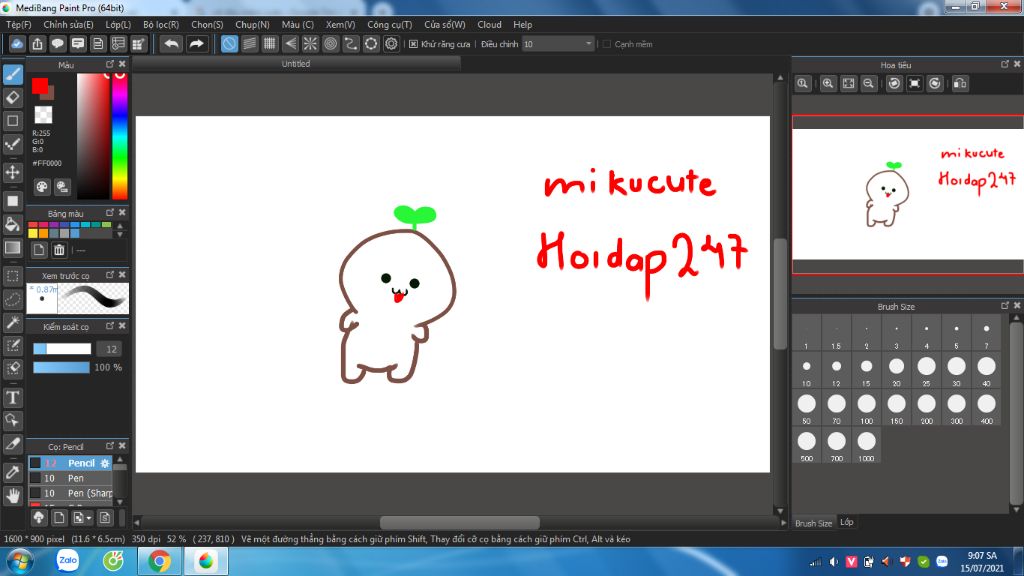
Task: Enable the radial snap guide
Action: [310, 44]
